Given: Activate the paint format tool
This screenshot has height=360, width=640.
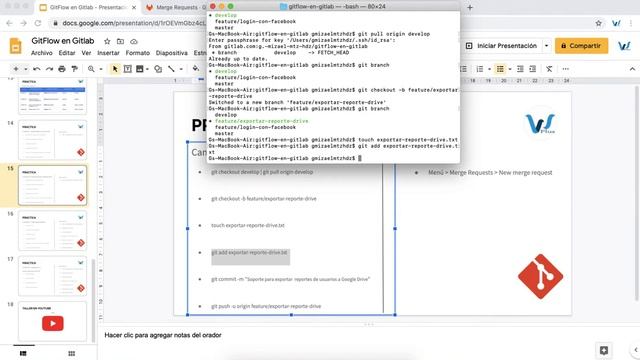Looking at the screenshot, I should (x=74, y=69).
